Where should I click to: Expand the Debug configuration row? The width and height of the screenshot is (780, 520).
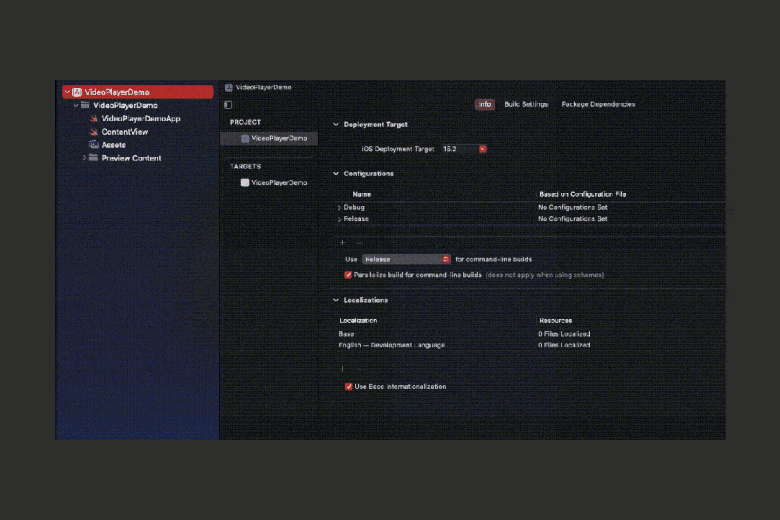point(339,208)
